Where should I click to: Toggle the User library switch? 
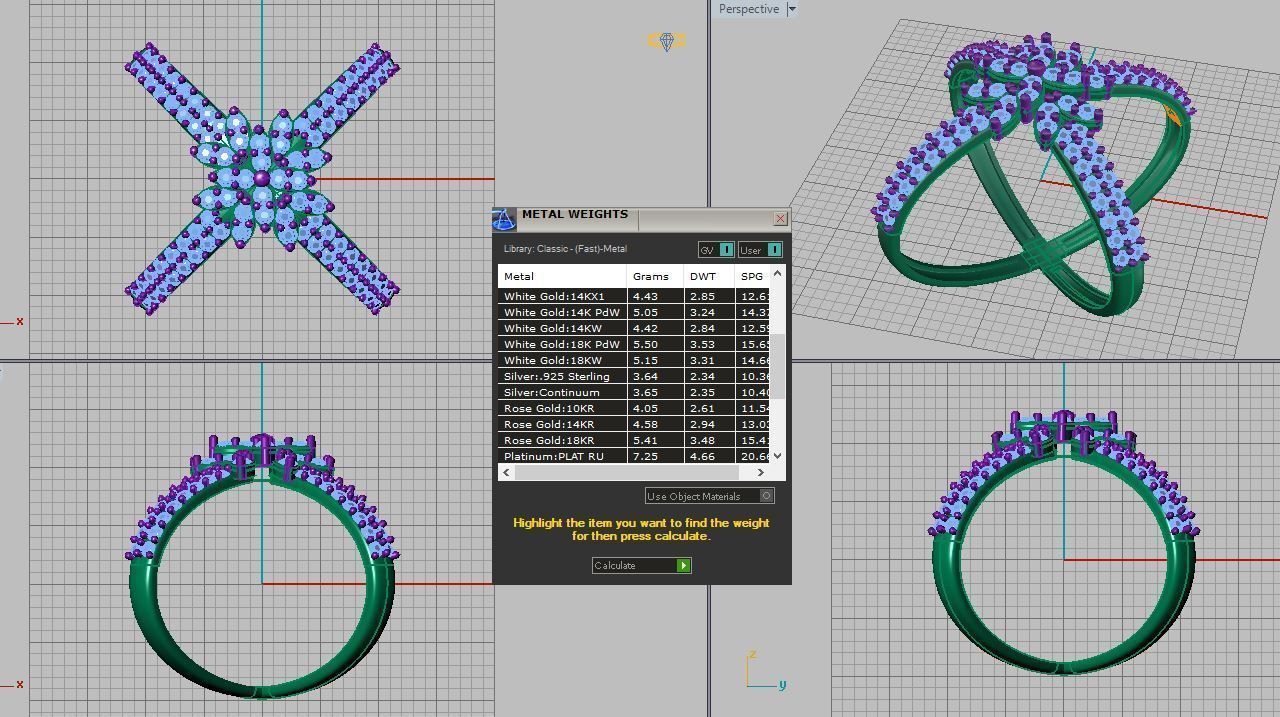tap(760, 250)
